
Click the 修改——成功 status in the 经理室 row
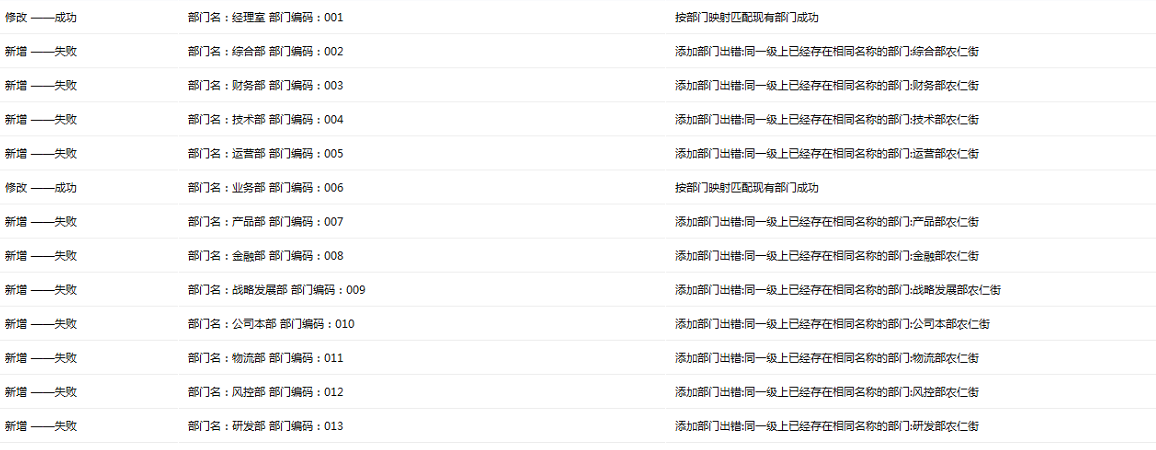[x=41, y=18]
